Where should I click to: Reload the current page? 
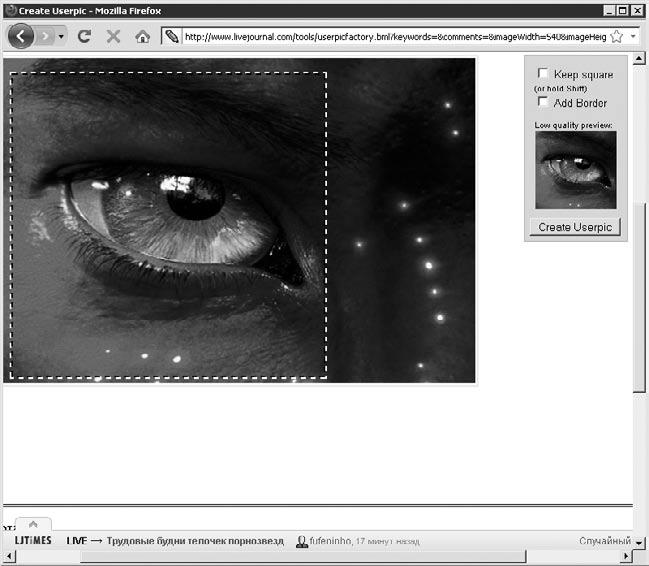coord(85,36)
